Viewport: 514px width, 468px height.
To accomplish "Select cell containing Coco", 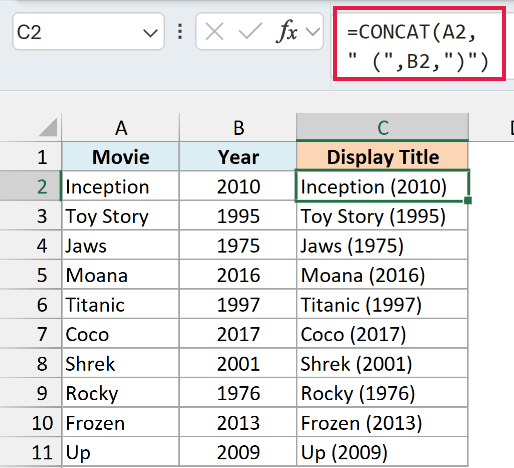I will coord(121,334).
